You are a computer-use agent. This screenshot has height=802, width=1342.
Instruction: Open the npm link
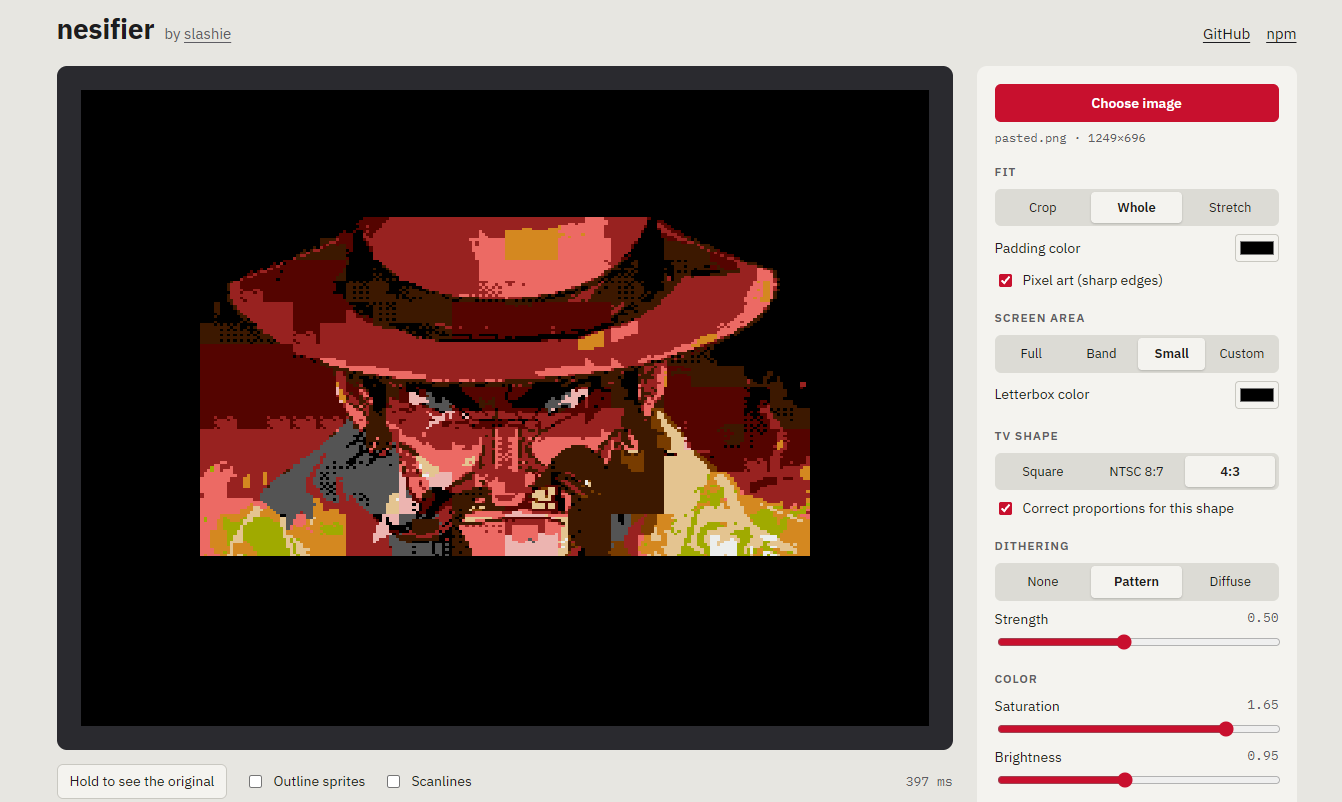click(x=1281, y=34)
